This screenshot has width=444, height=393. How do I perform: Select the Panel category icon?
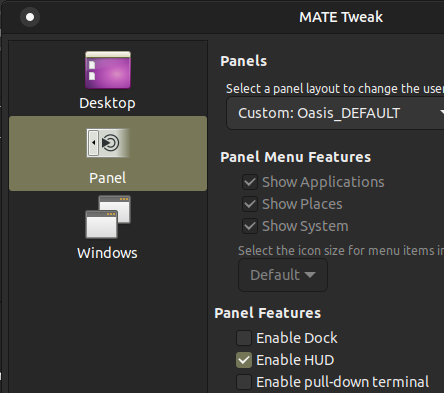[108, 143]
